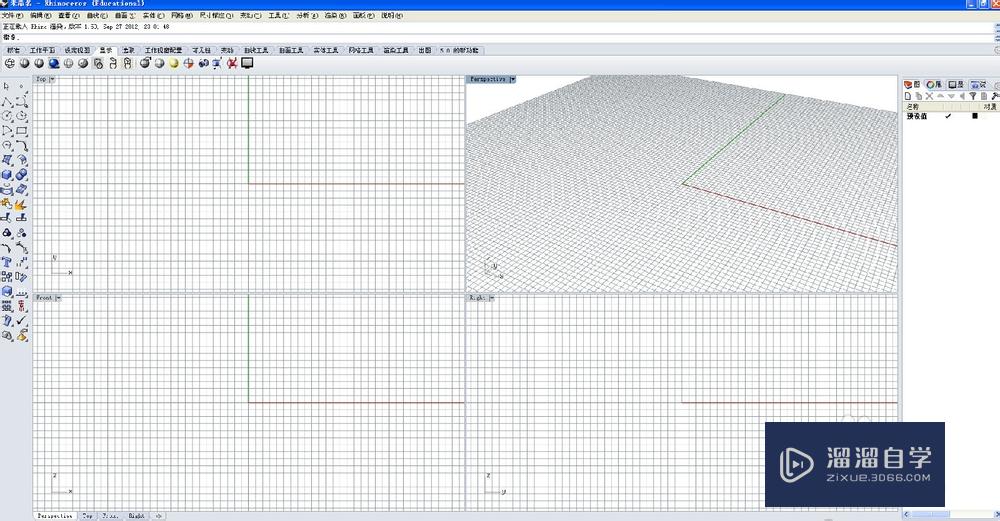Click the blue rendered display mode sphere
Viewport: 1000px width, 521px height.
(x=54, y=63)
